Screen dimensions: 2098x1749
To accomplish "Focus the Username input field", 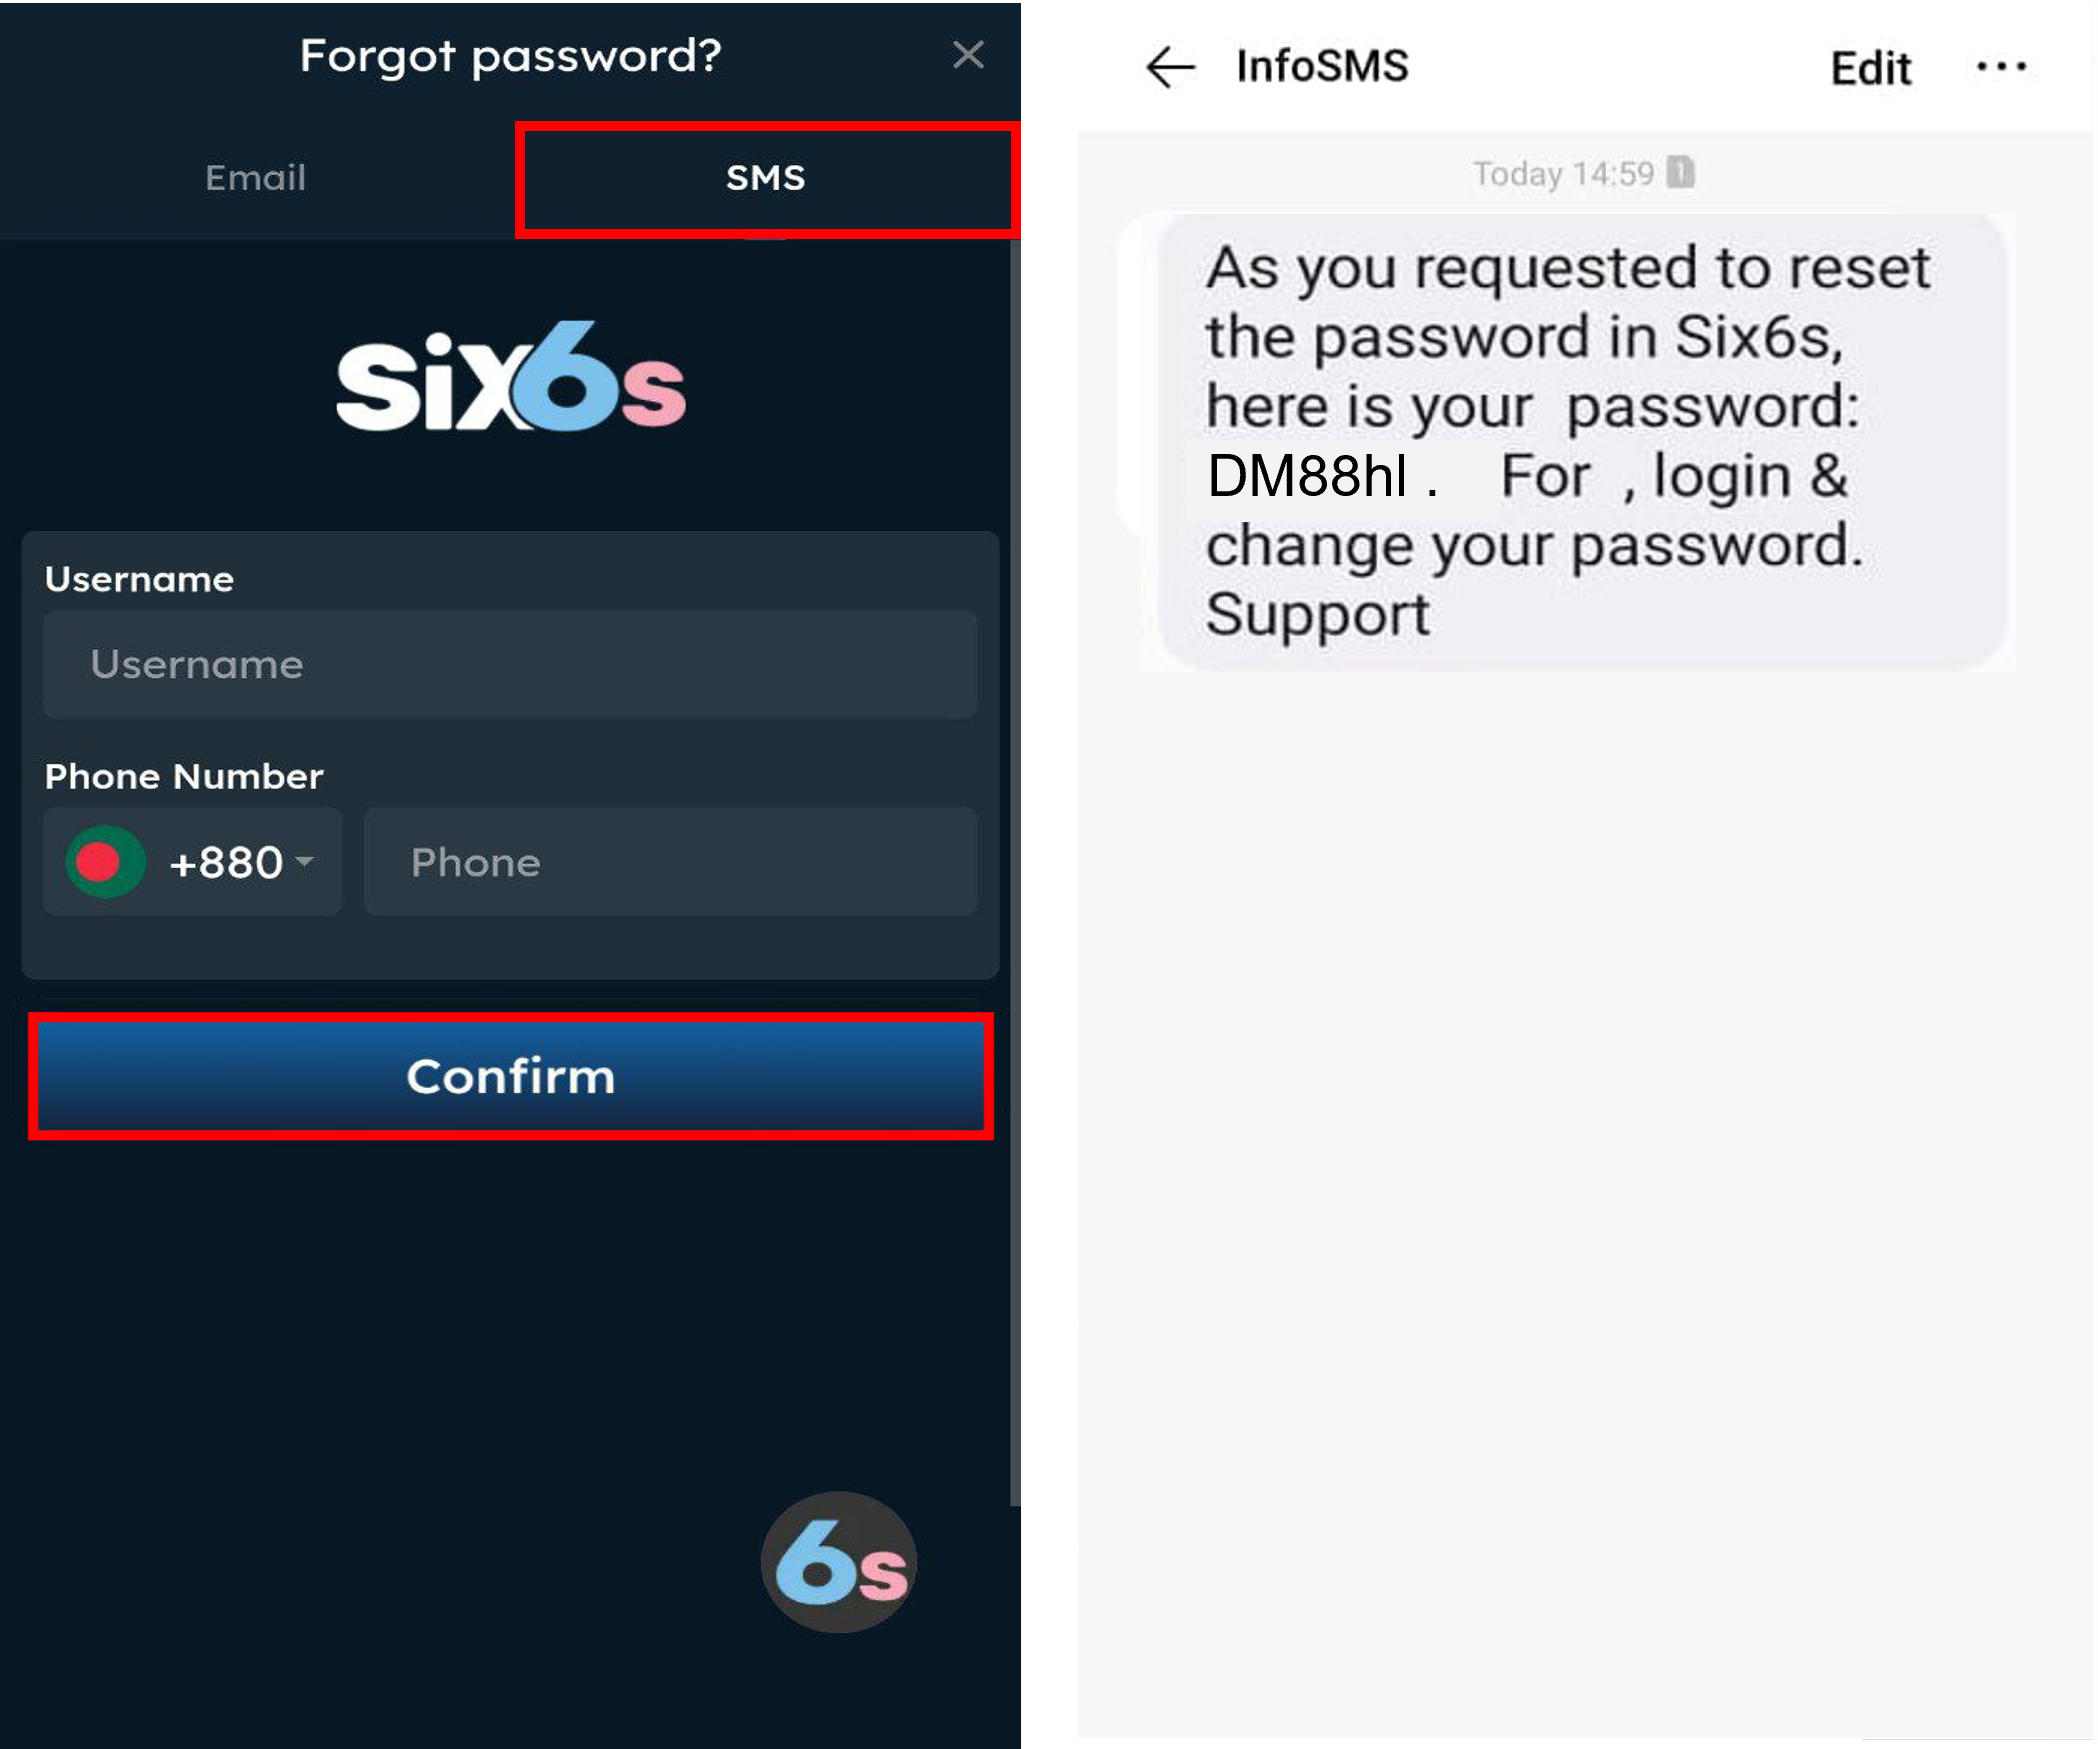I will (x=510, y=664).
